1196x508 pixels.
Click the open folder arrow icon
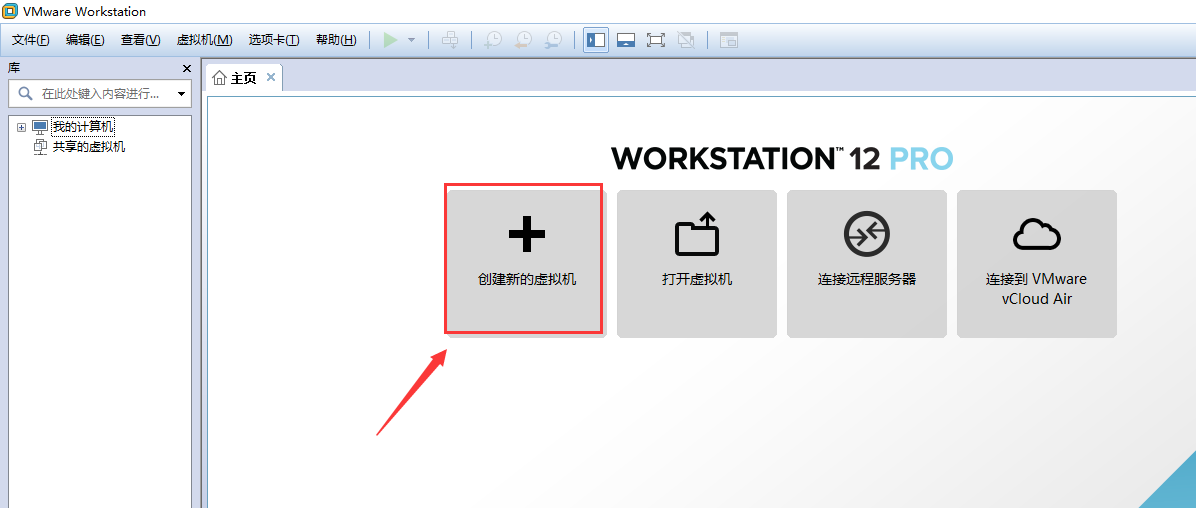click(697, 233)
